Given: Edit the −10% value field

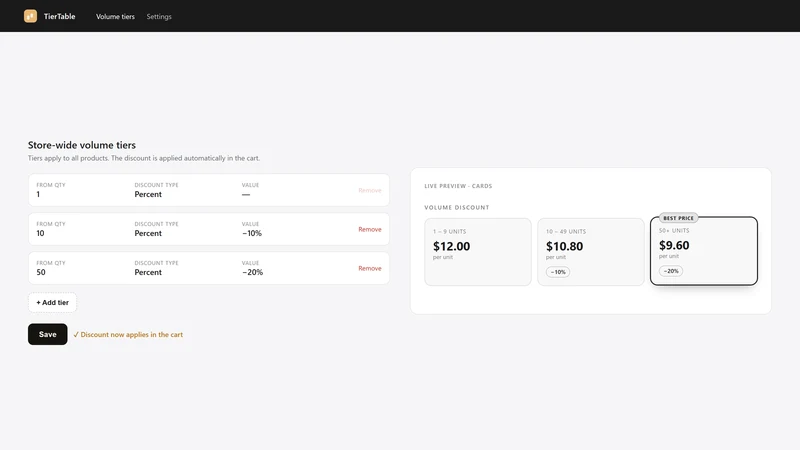Looking at the screenshot, I should [x=252, y=233].
